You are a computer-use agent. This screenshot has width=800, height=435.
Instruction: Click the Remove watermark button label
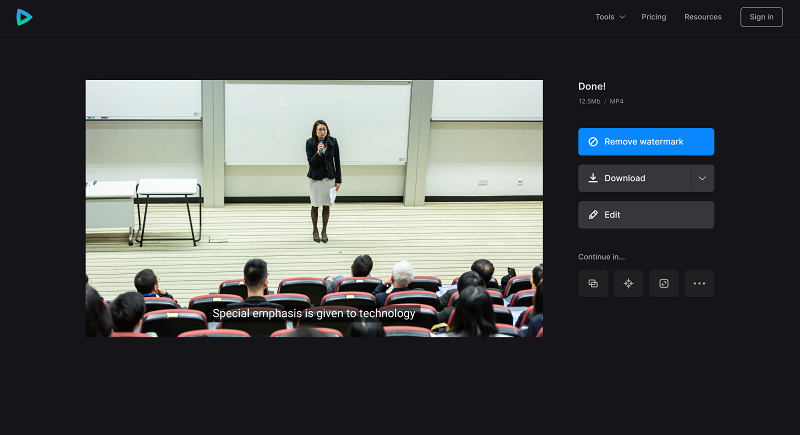[644, 142]
